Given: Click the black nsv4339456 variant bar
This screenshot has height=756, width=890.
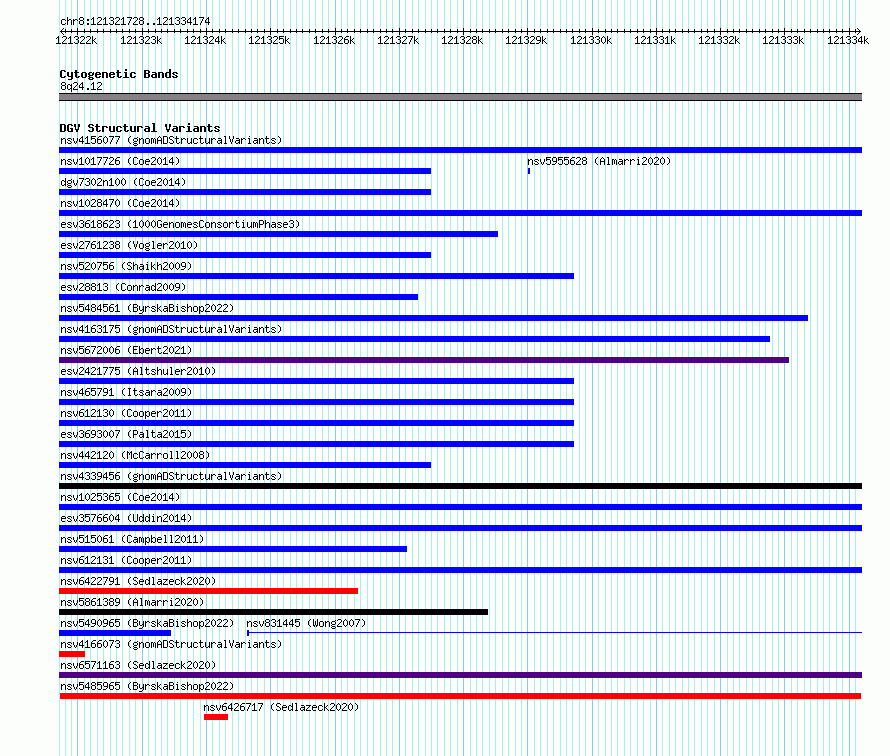Looking at the screenshot, I should (x=460, y=486).
